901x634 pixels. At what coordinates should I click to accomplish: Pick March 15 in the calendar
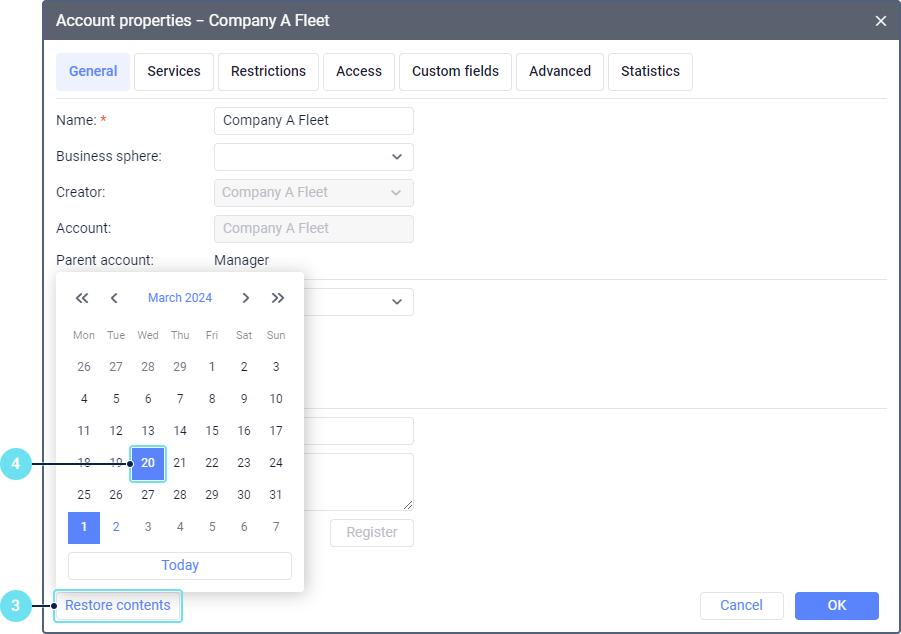pyautogui.click(x=212, y=431)
